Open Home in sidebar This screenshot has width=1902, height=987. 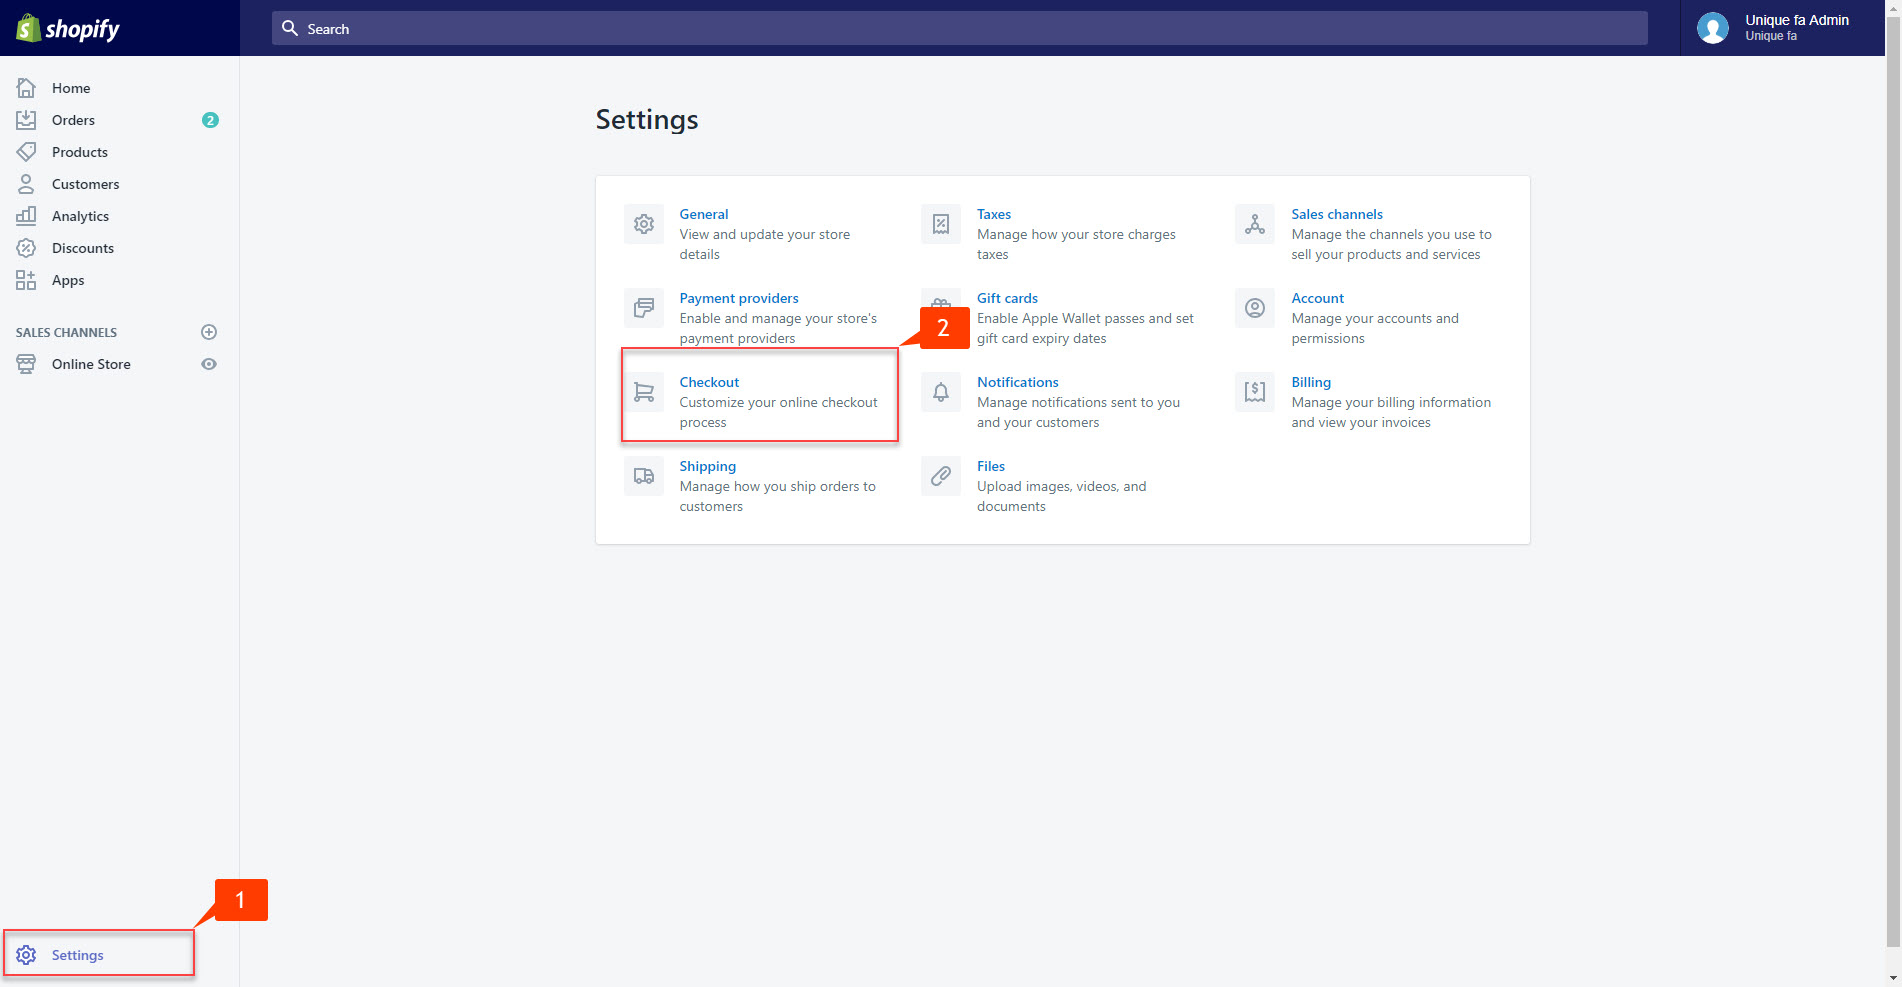point(71,88)
